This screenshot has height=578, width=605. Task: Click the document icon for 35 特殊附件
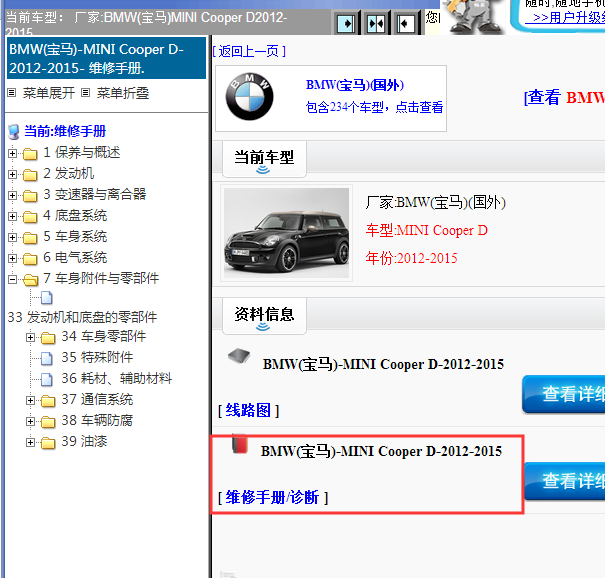click(47, 358)
